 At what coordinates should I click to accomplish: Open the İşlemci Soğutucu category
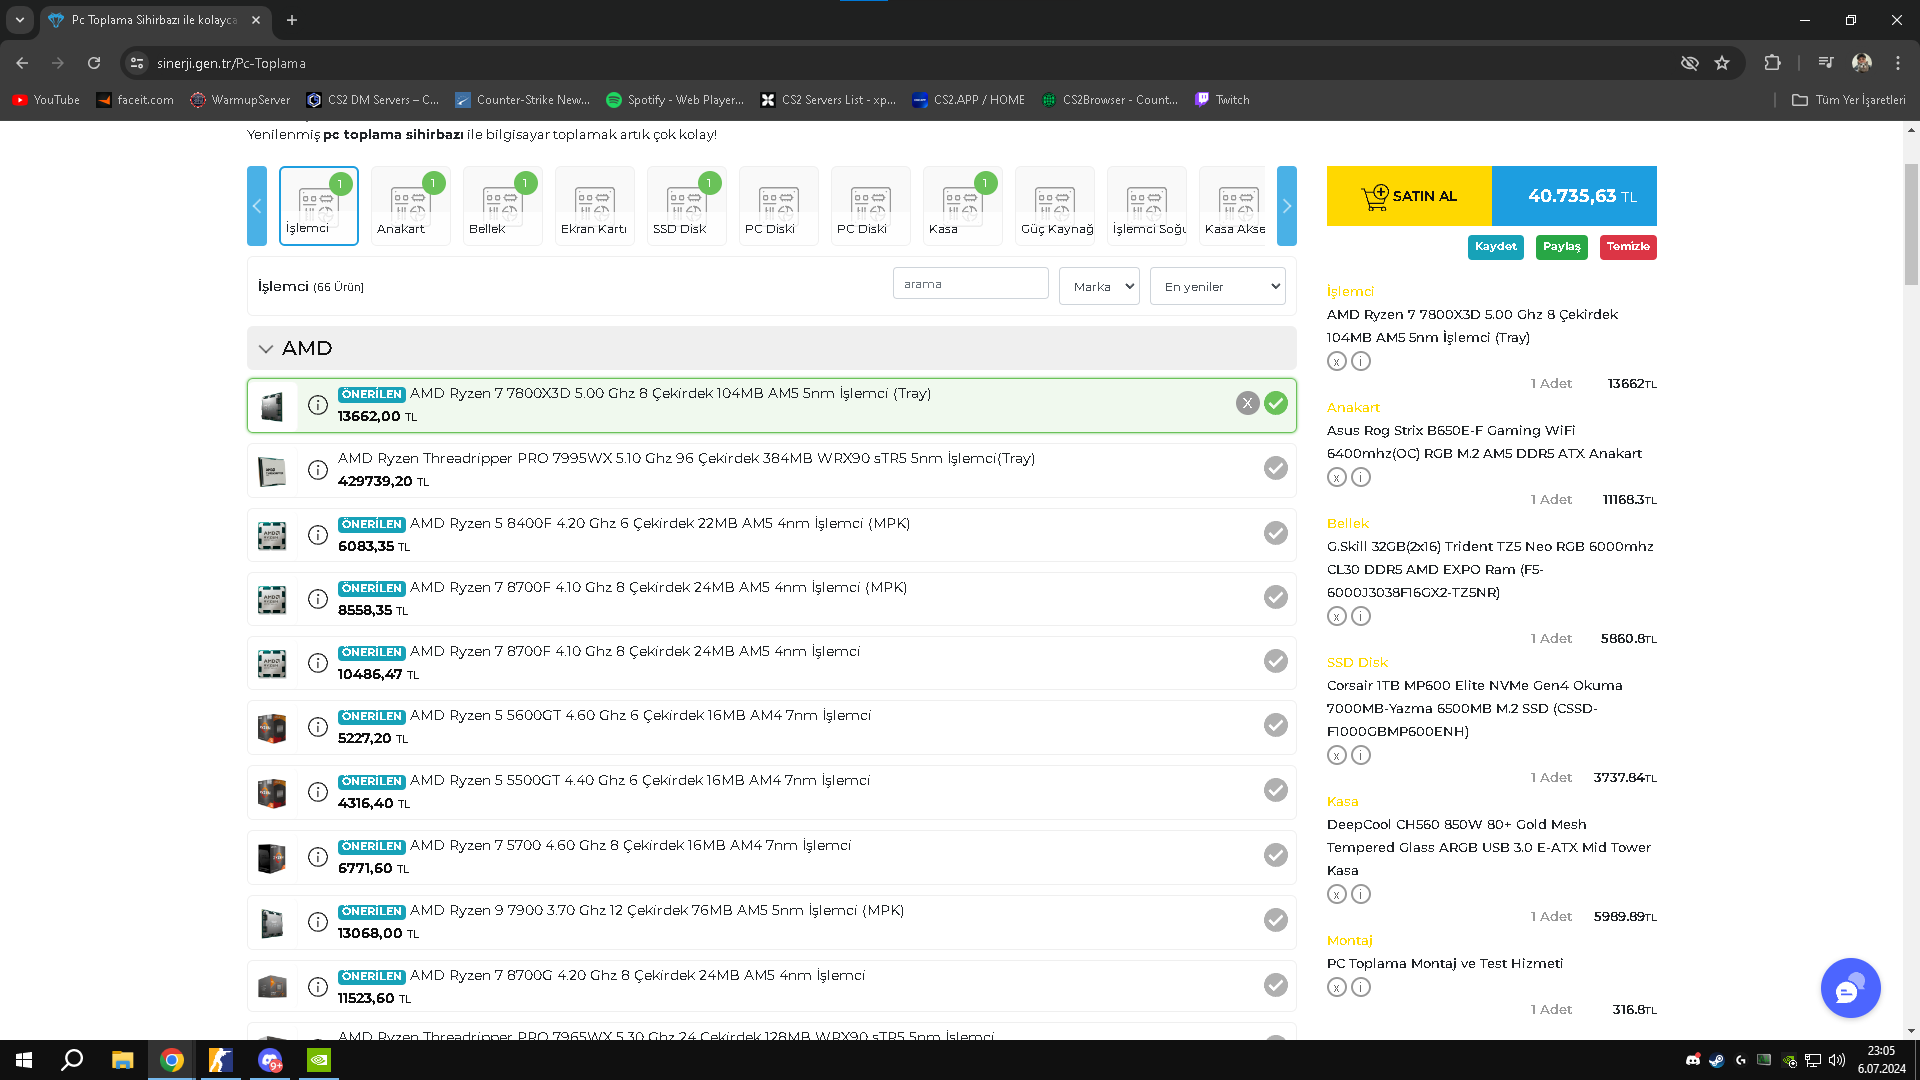pyautogui.click(x=1146, y=206)
